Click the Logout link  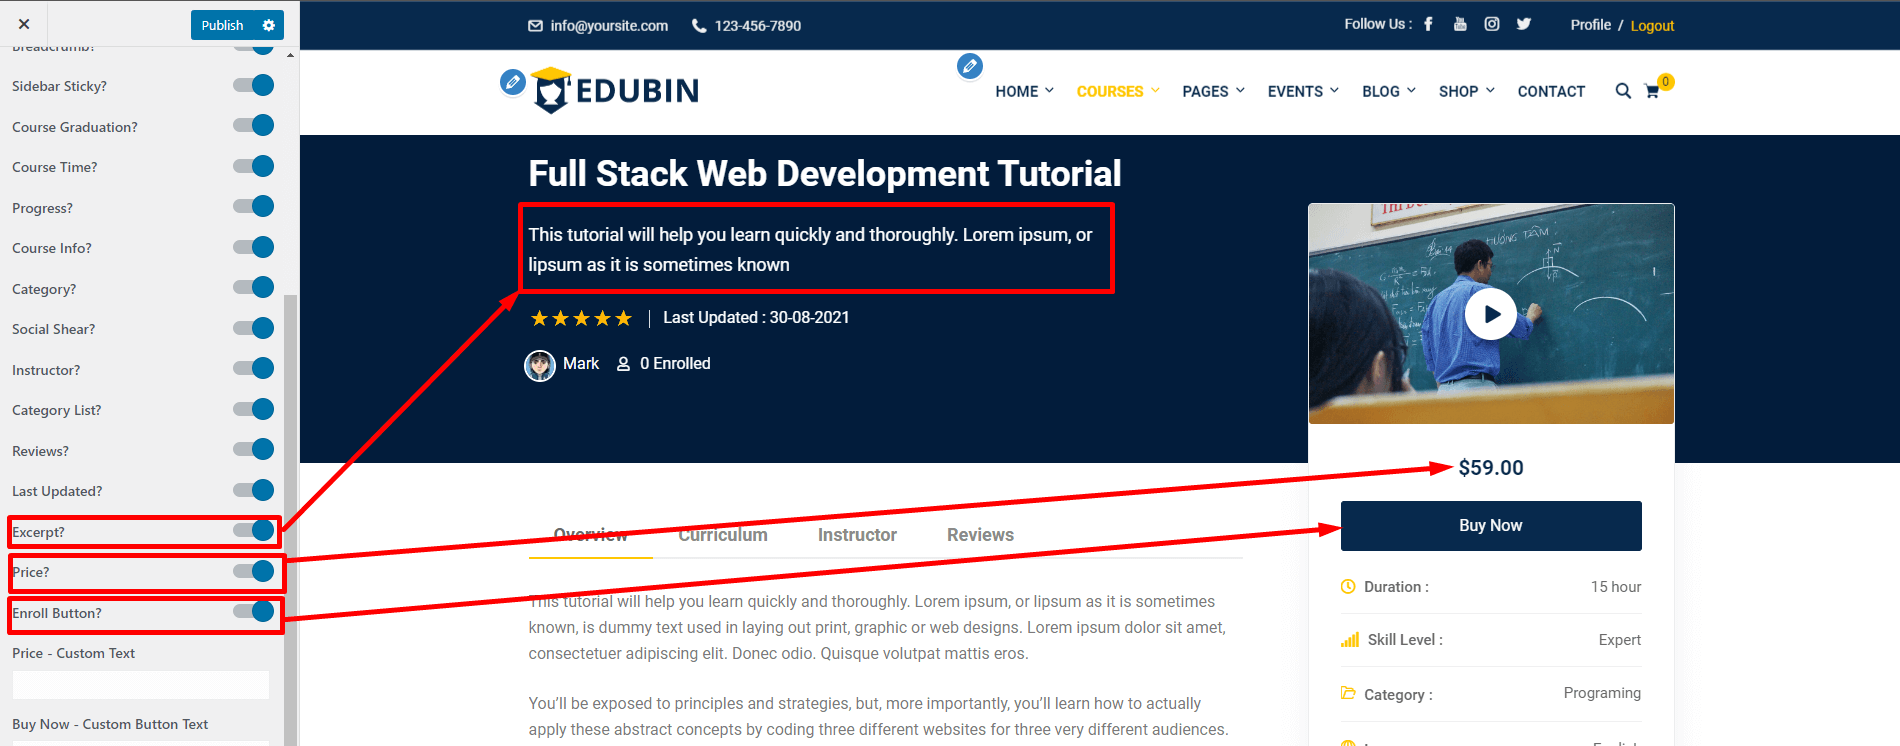pos(1652,26)
